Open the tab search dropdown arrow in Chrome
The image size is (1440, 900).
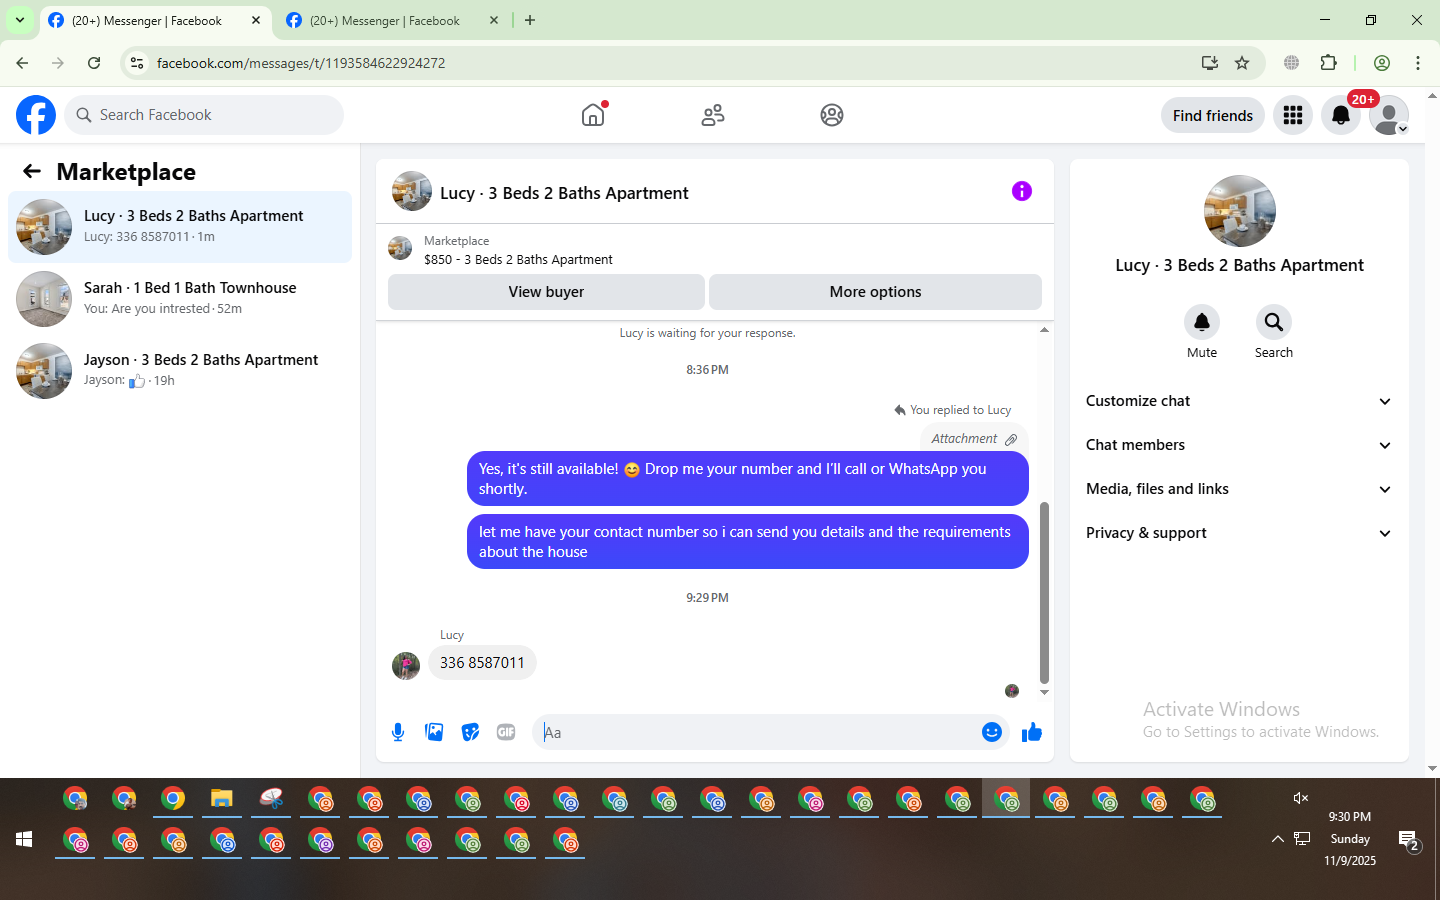point(20,20)
